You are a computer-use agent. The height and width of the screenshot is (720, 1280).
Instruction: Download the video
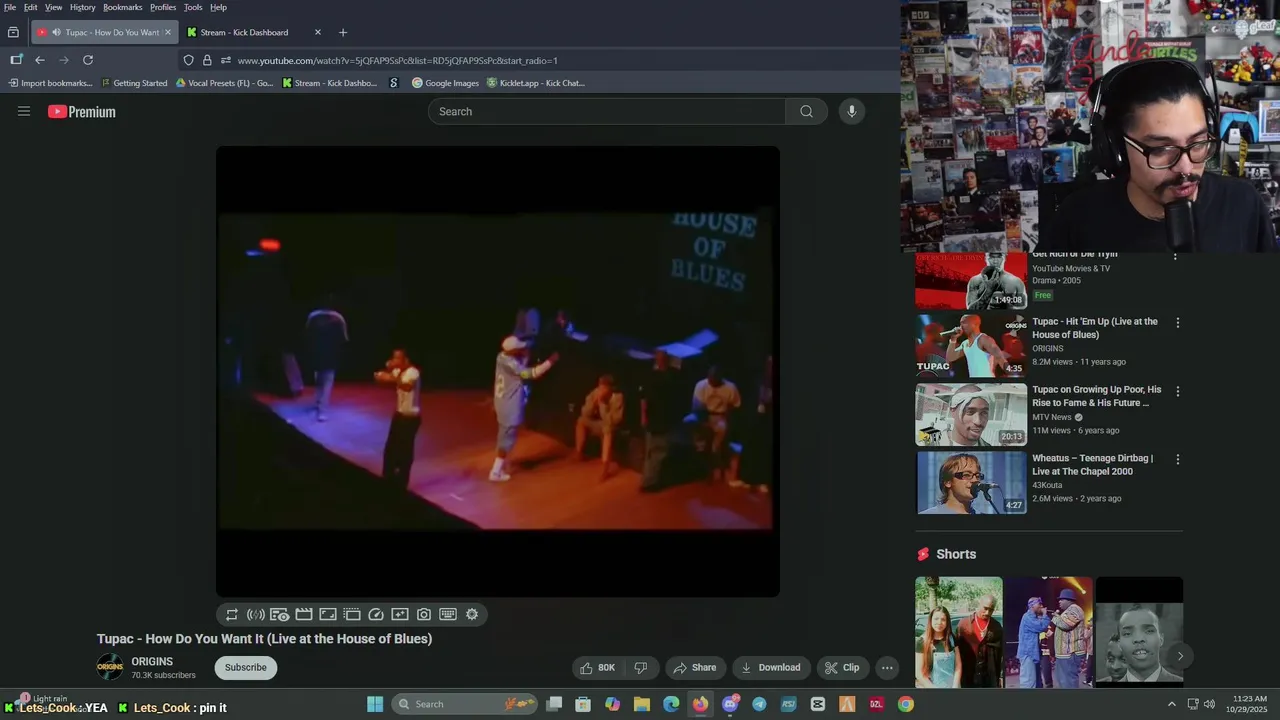(771, 668)
